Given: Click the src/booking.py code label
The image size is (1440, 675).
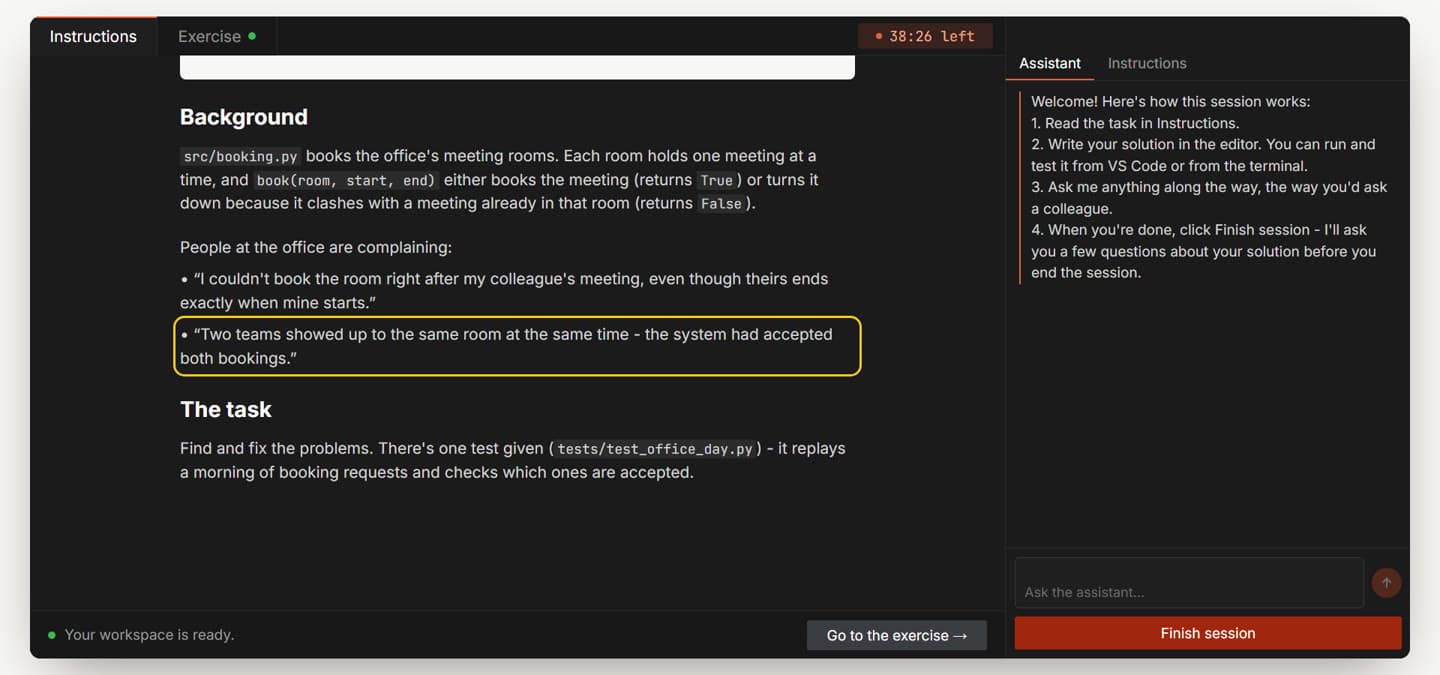Looking at the screenshot, I should click(x=240, y=157).
